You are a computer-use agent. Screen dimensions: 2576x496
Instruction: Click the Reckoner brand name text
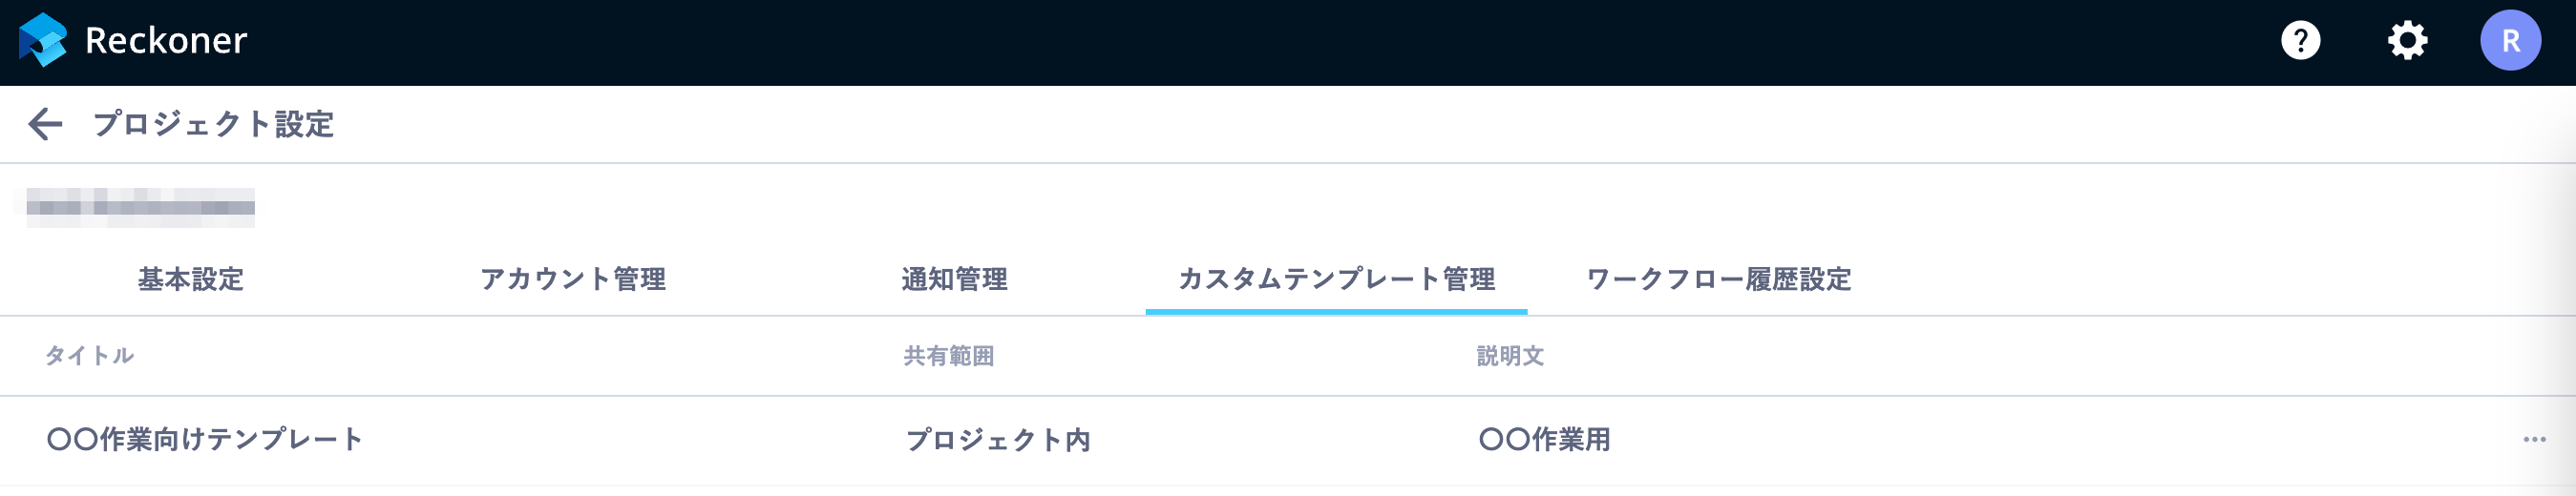[x=166, y=41]
